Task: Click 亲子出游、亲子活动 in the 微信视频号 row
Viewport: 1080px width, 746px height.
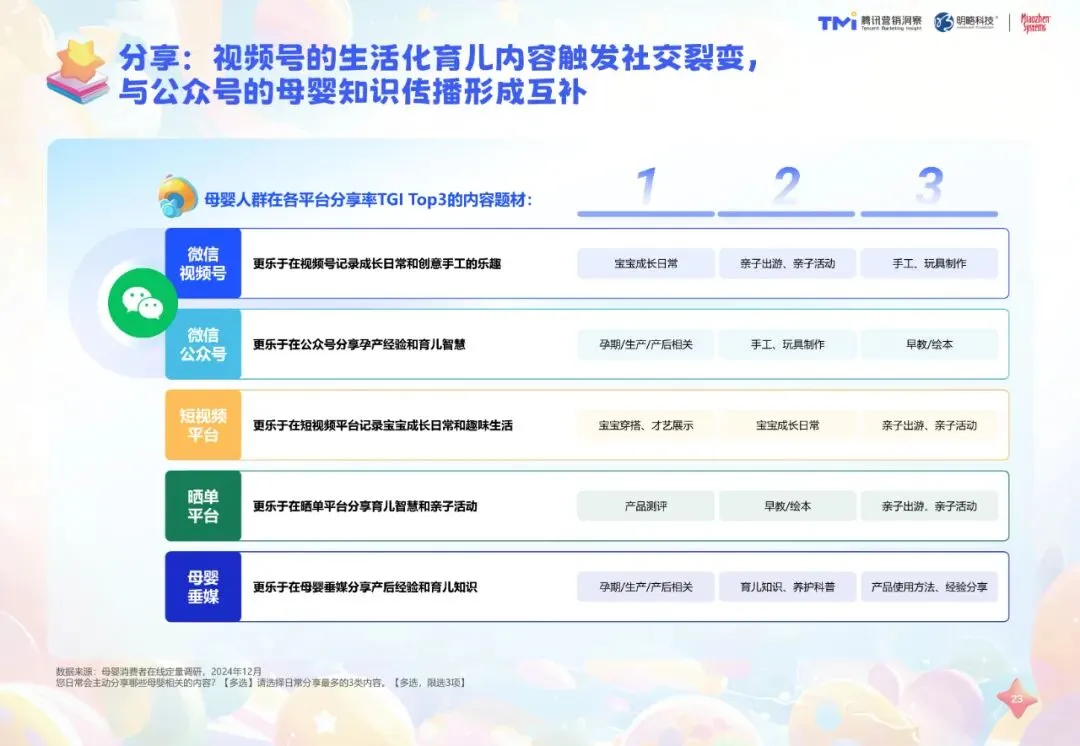Action: pos(787,263)
